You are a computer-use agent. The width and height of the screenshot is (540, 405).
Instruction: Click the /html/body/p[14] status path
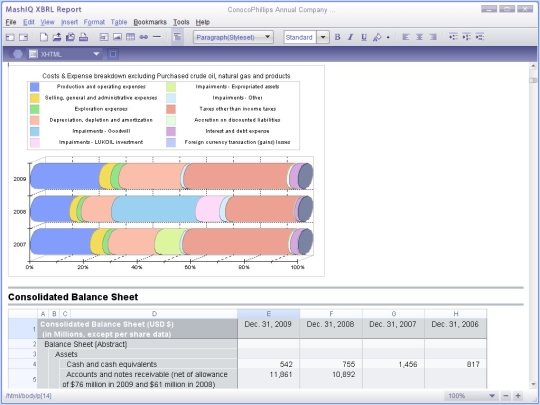(x=29, y=396)
